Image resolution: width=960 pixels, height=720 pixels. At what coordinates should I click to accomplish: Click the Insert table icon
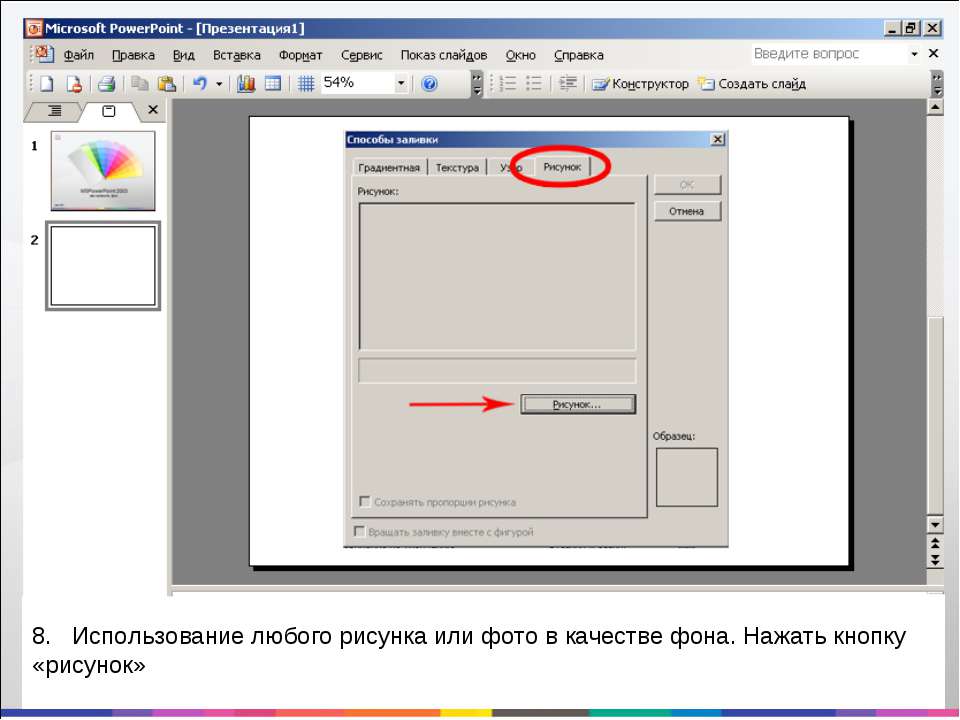pyautogui.click(x=272, y=84)
